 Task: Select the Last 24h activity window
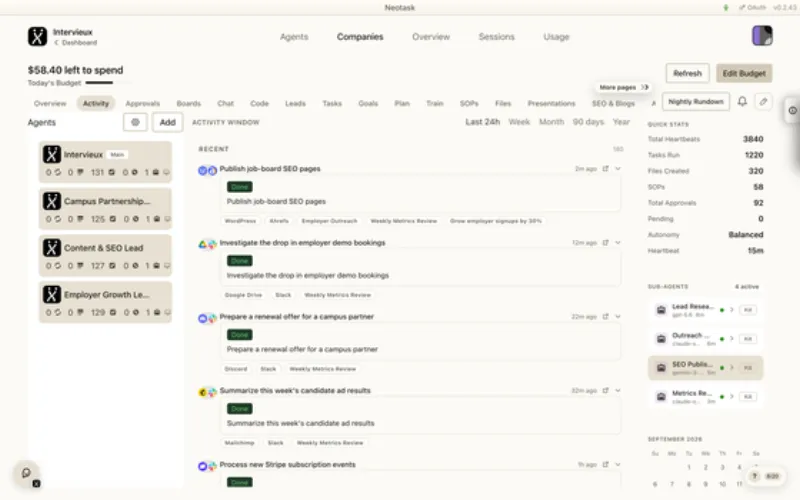(x=482, y=122)
